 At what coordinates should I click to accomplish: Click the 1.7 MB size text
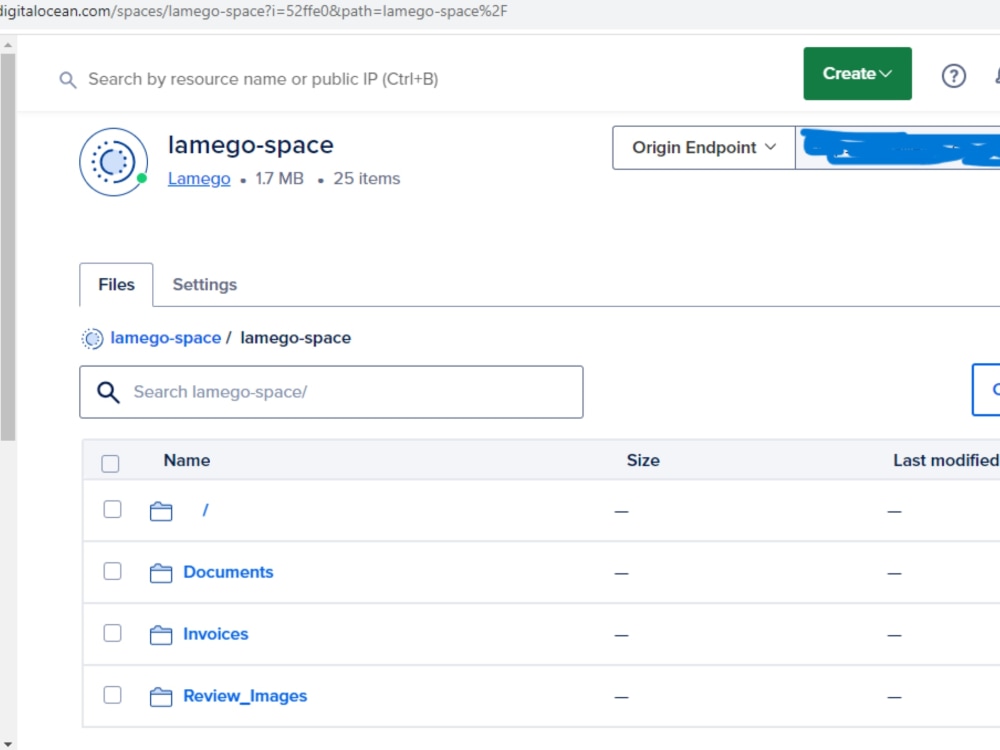tap(279, 179)
